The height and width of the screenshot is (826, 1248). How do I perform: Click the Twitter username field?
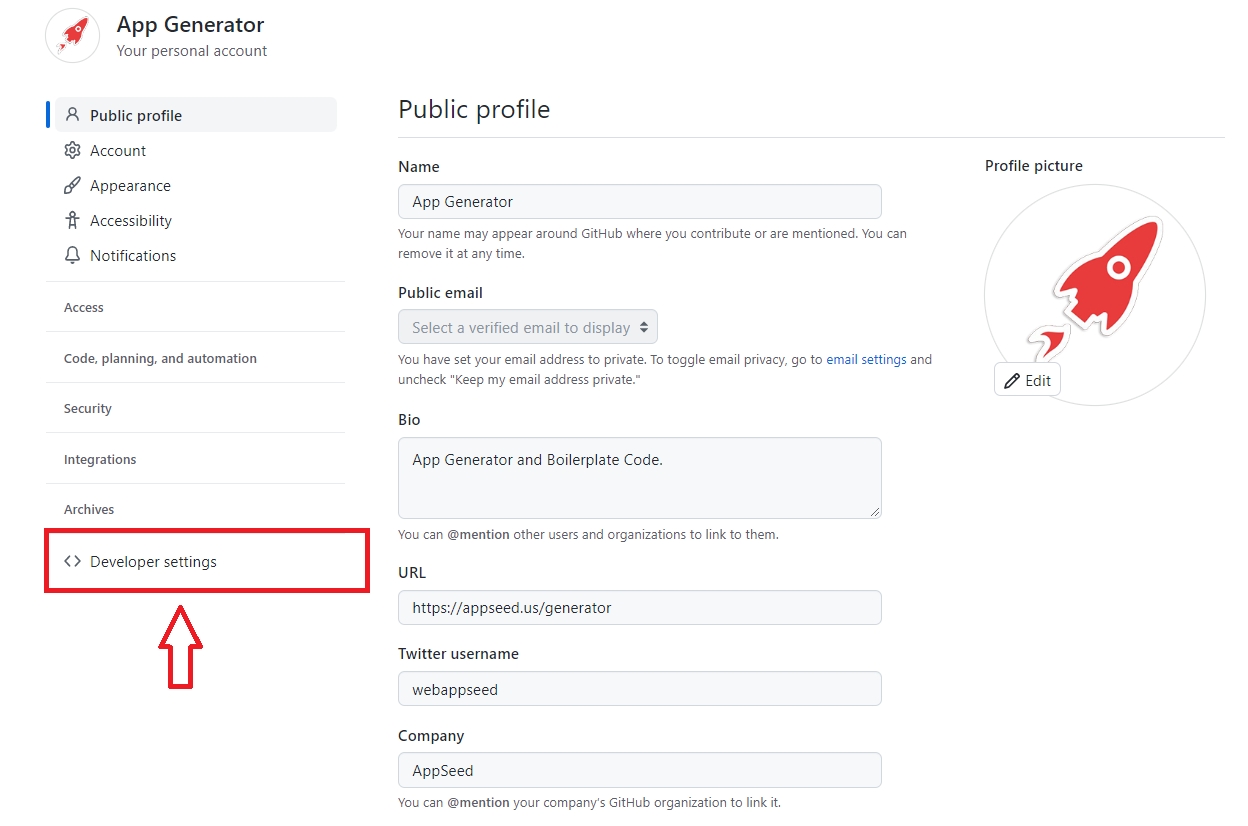coord(639,689)
